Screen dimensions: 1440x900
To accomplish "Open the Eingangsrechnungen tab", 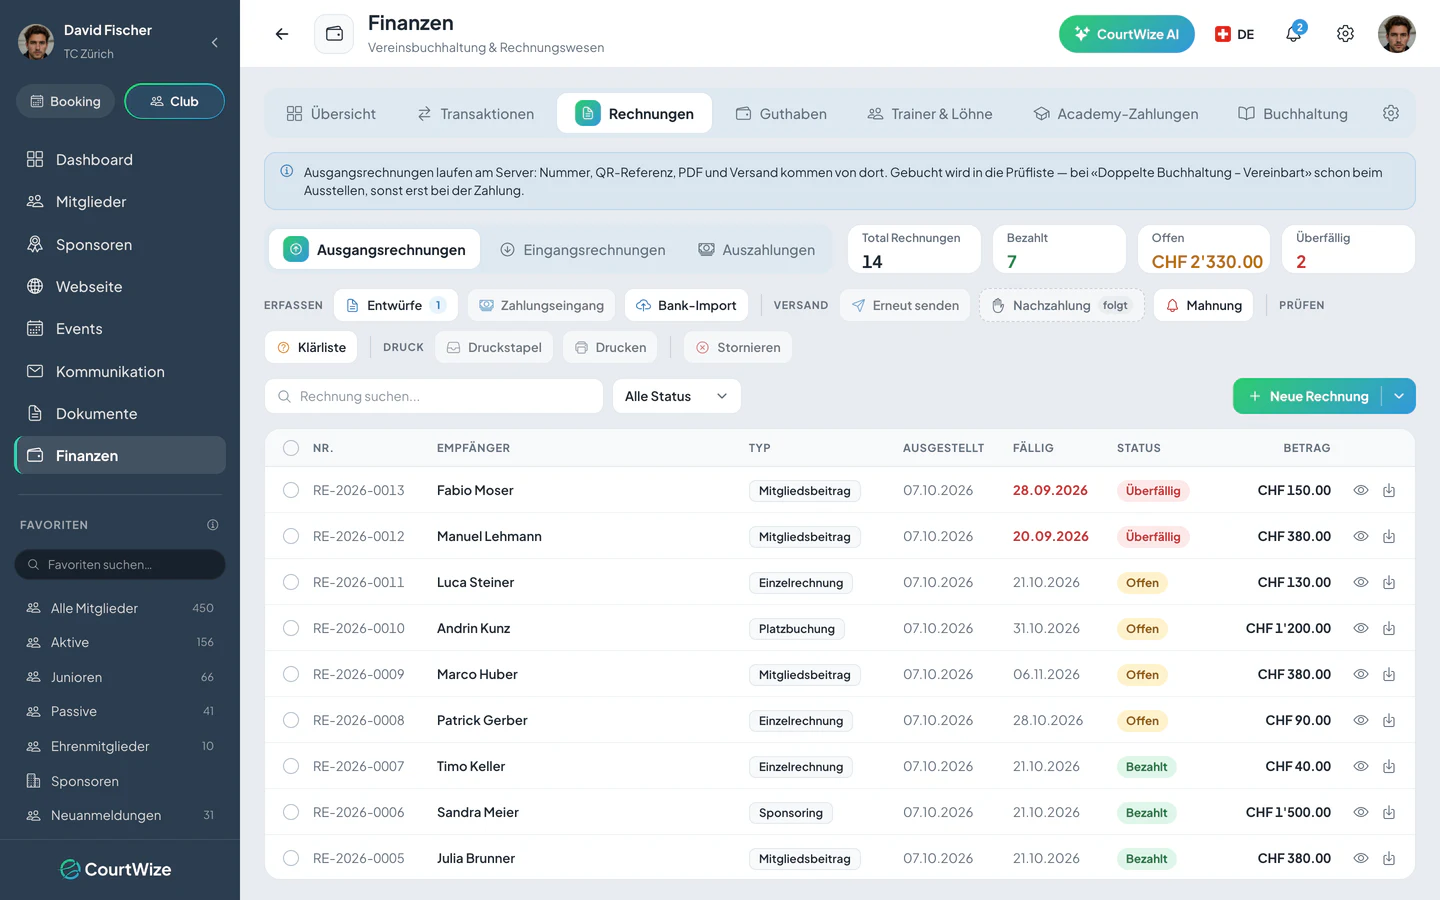I will (583, 250).
